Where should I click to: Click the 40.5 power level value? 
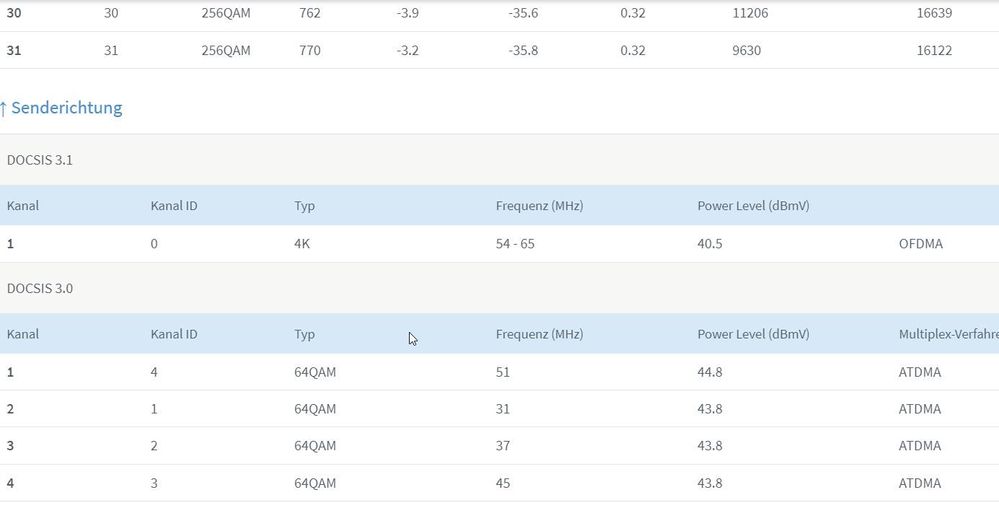pos(711,244)
